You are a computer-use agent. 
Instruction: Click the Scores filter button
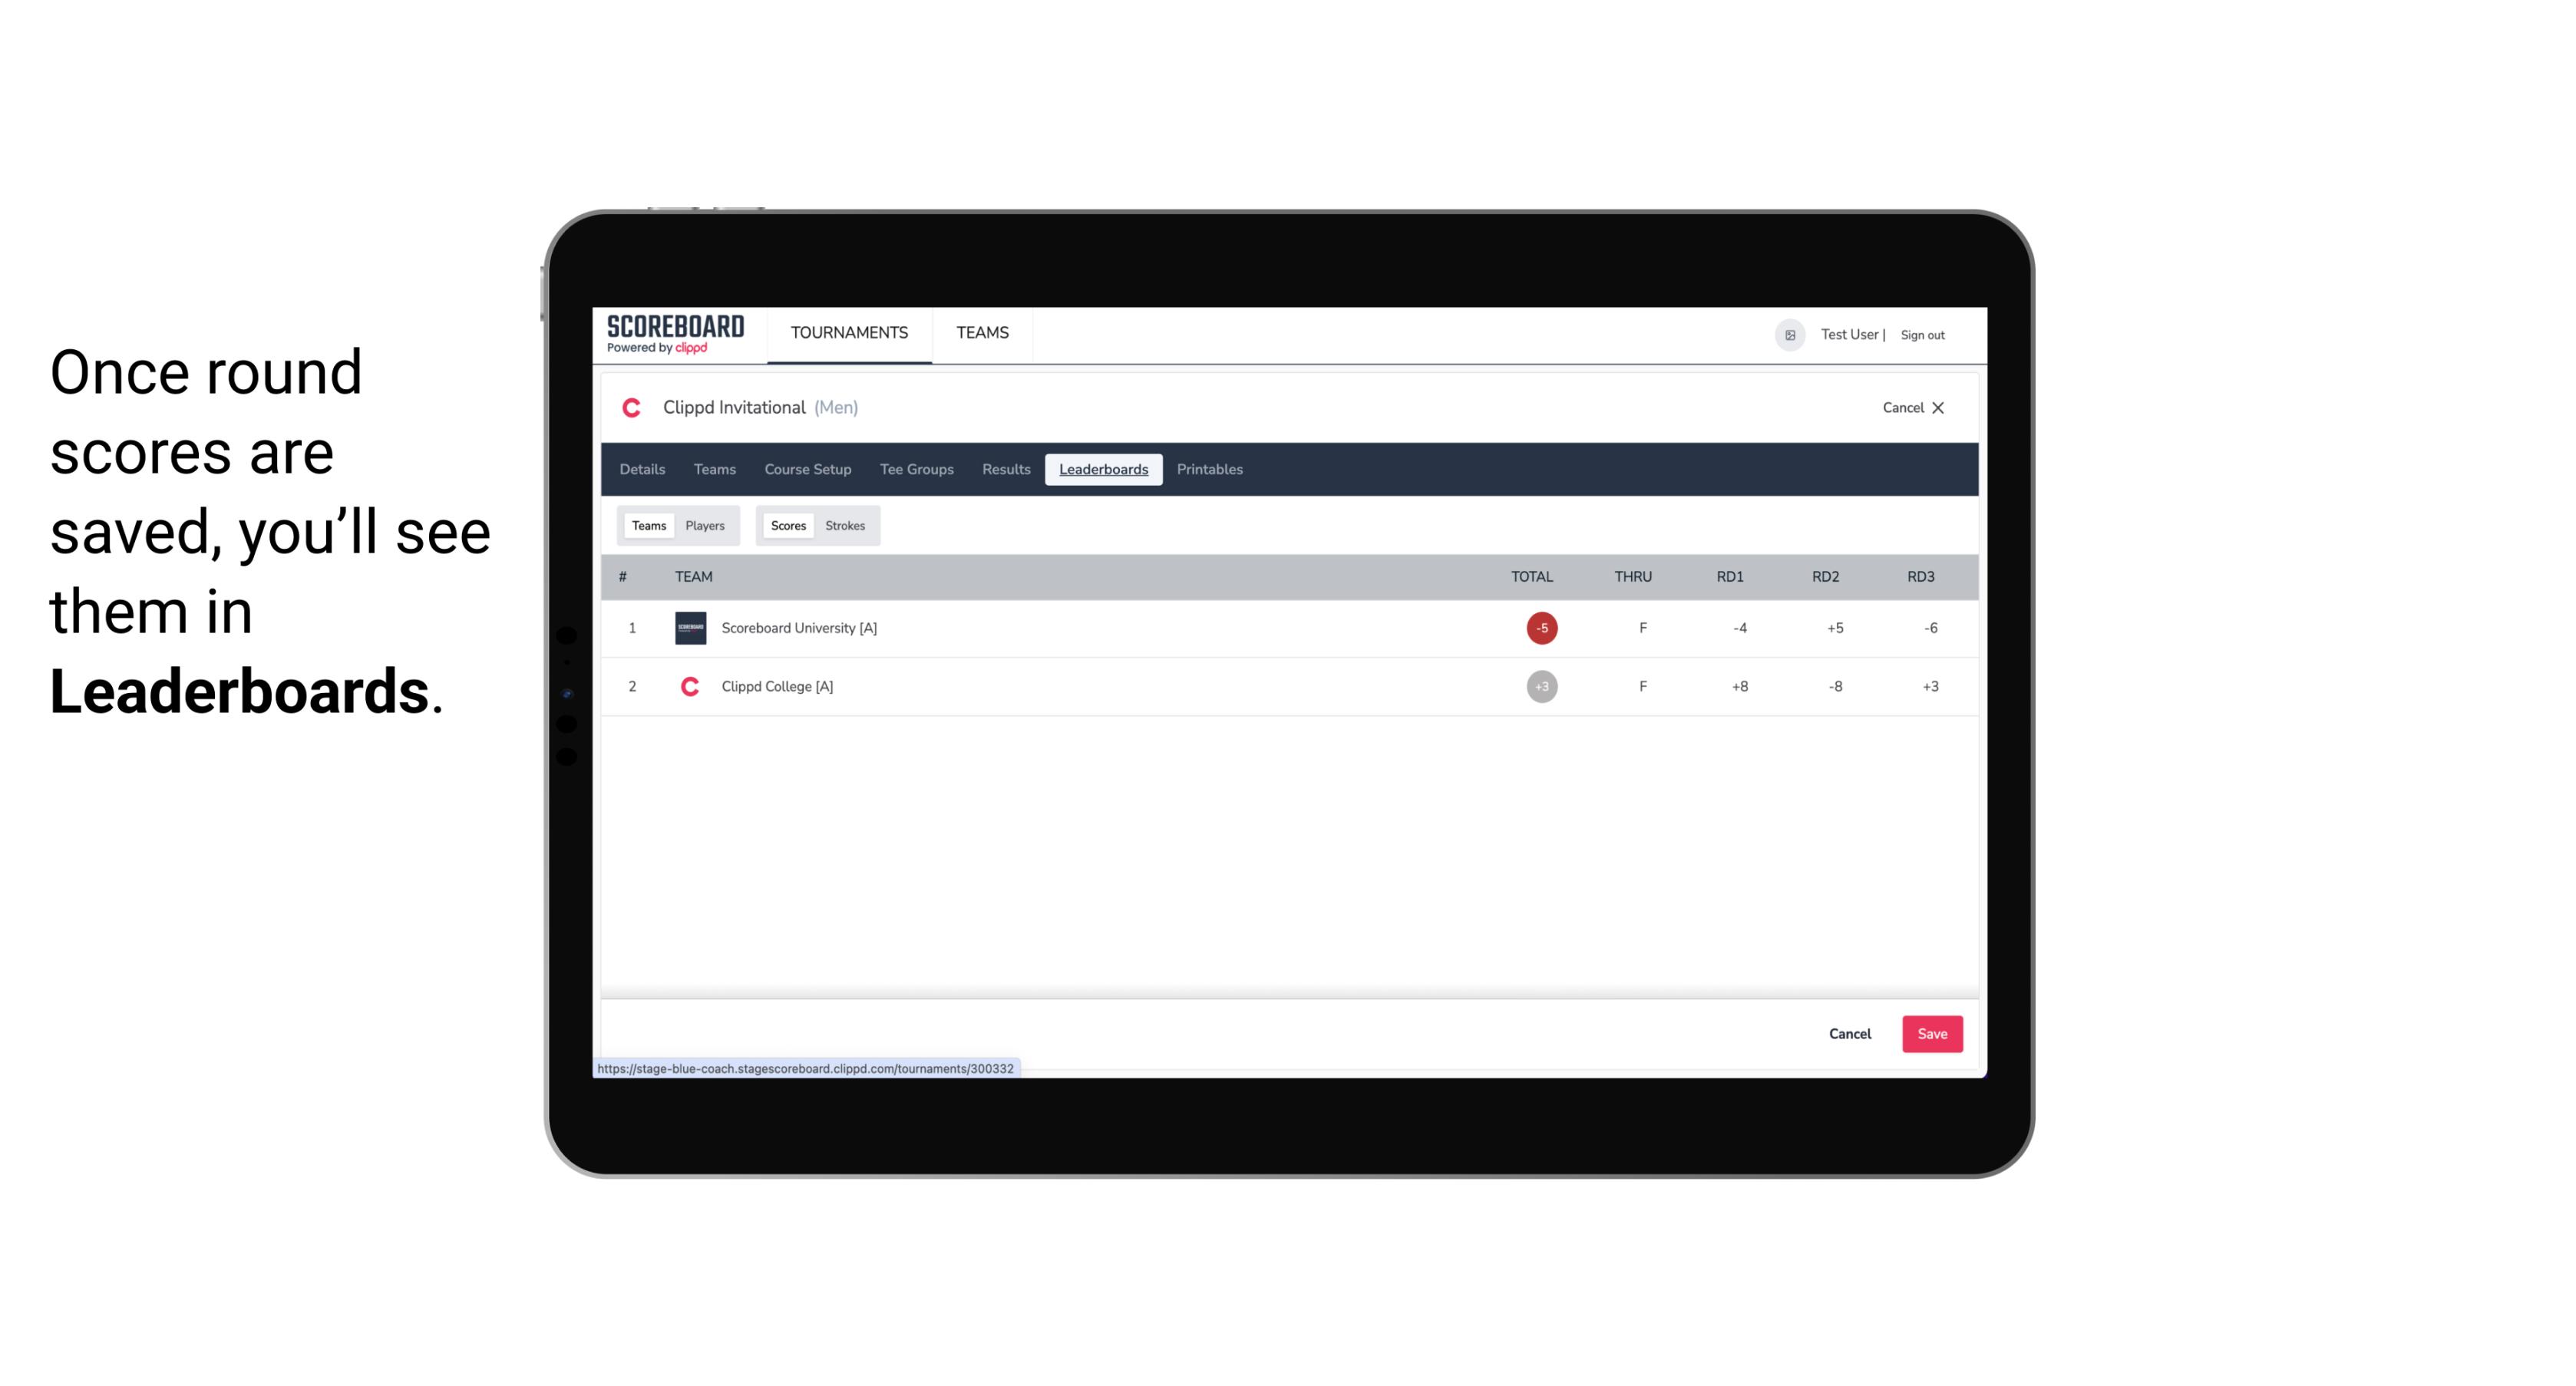(787, 524)
